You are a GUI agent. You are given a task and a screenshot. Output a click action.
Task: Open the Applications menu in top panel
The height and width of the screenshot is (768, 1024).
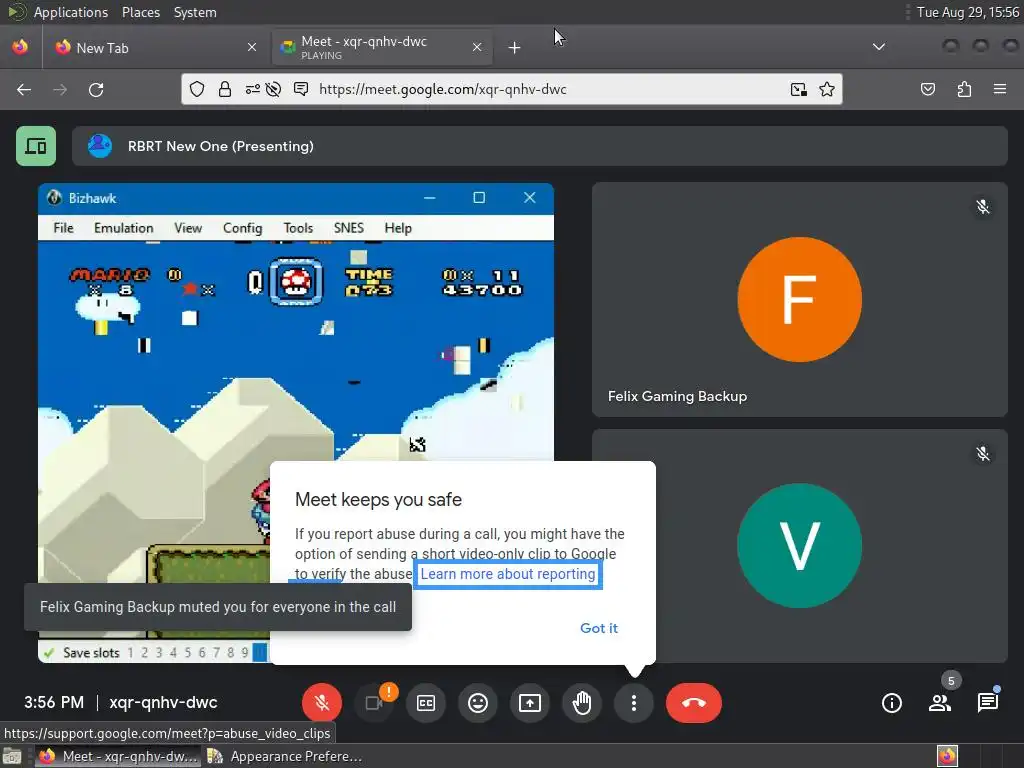coord(71,12)
